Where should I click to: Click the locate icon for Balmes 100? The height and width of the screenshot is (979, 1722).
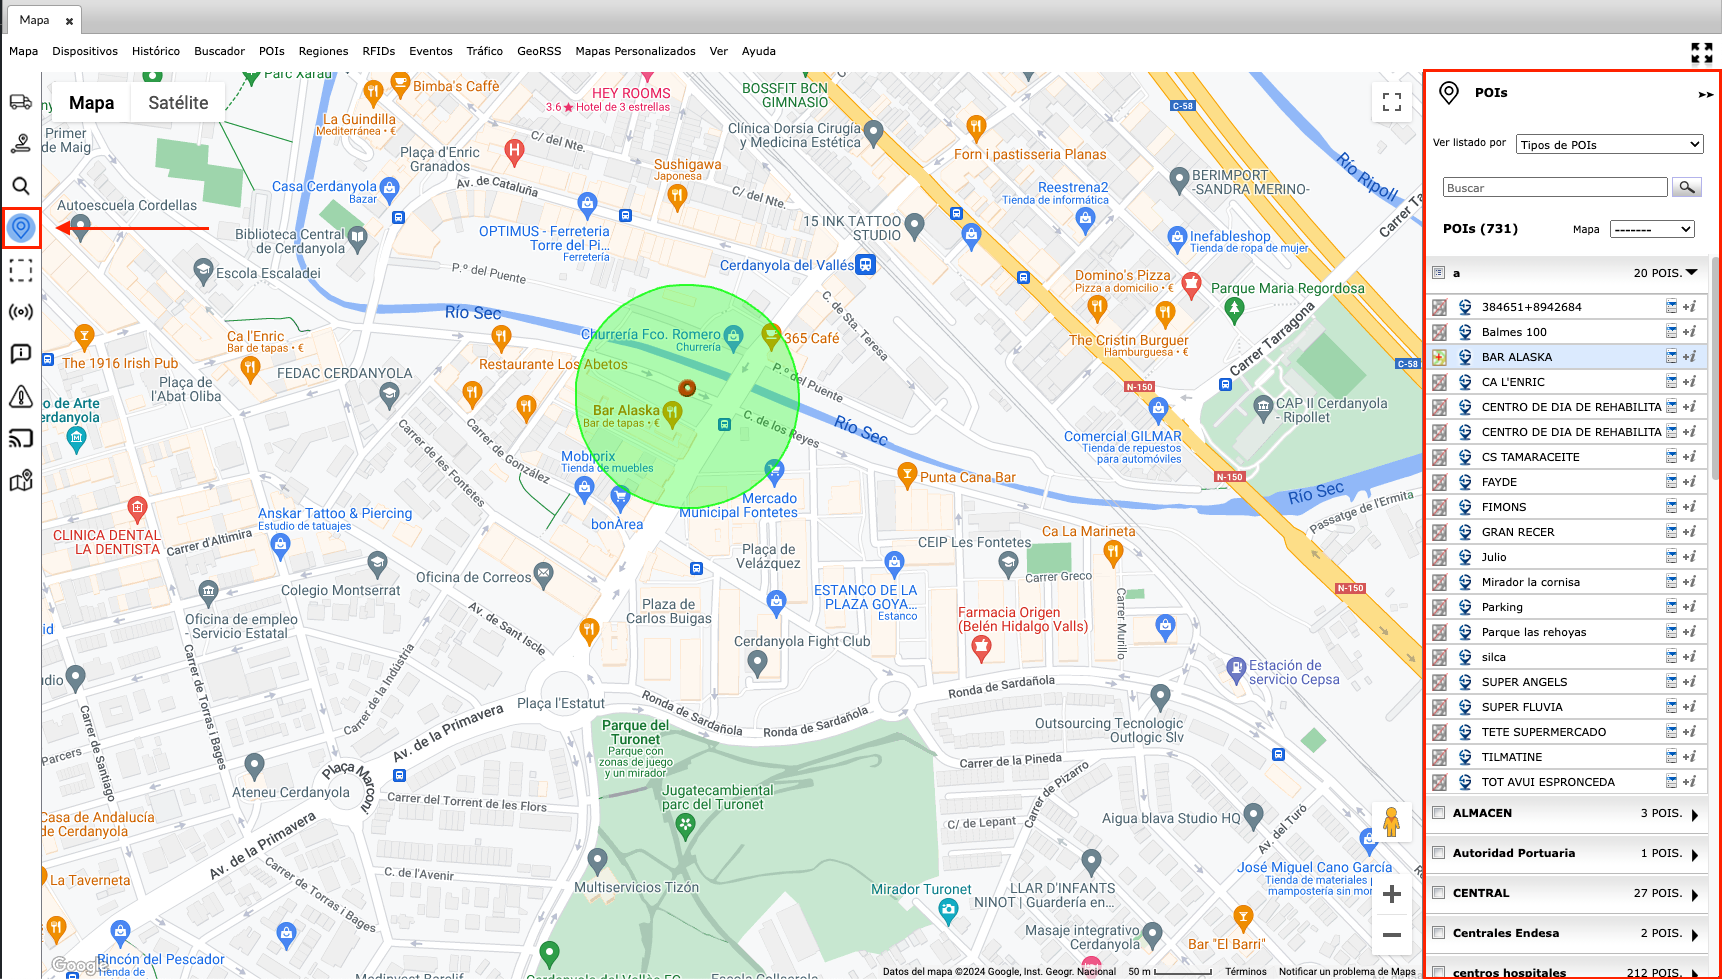pos(1465,332)
